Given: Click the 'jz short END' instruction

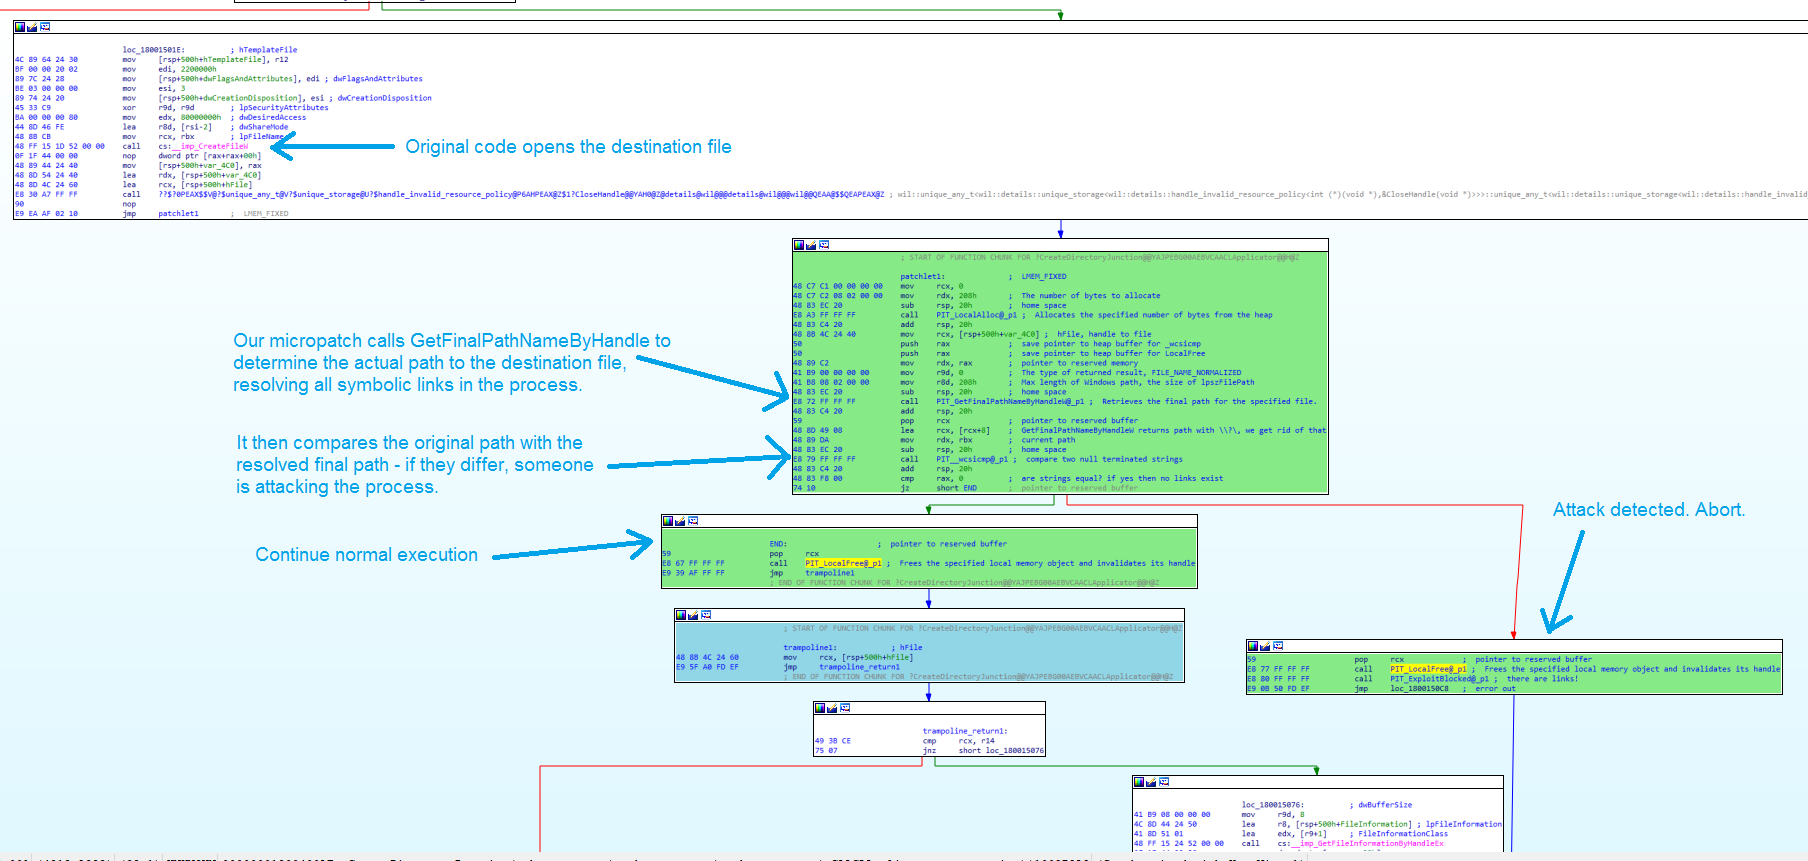Looking at the screenshot, I should pyautogui.click(x=938, y=488).
